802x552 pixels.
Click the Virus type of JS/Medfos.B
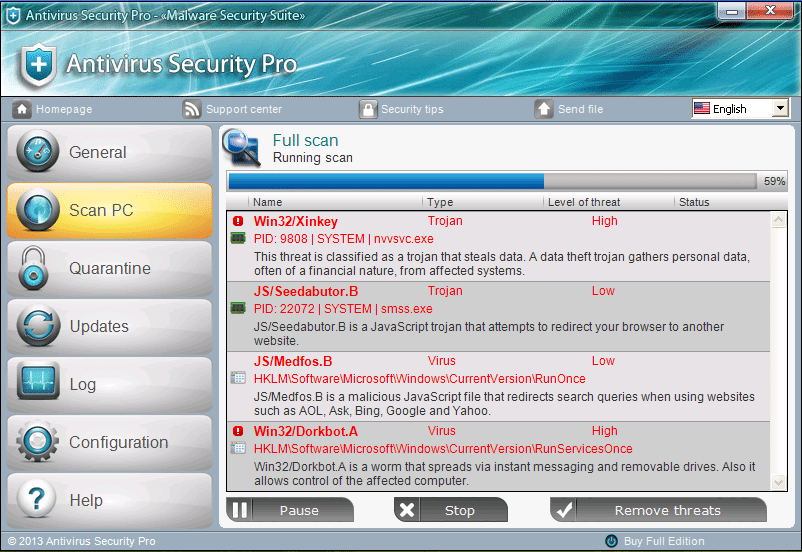point(441,361)
